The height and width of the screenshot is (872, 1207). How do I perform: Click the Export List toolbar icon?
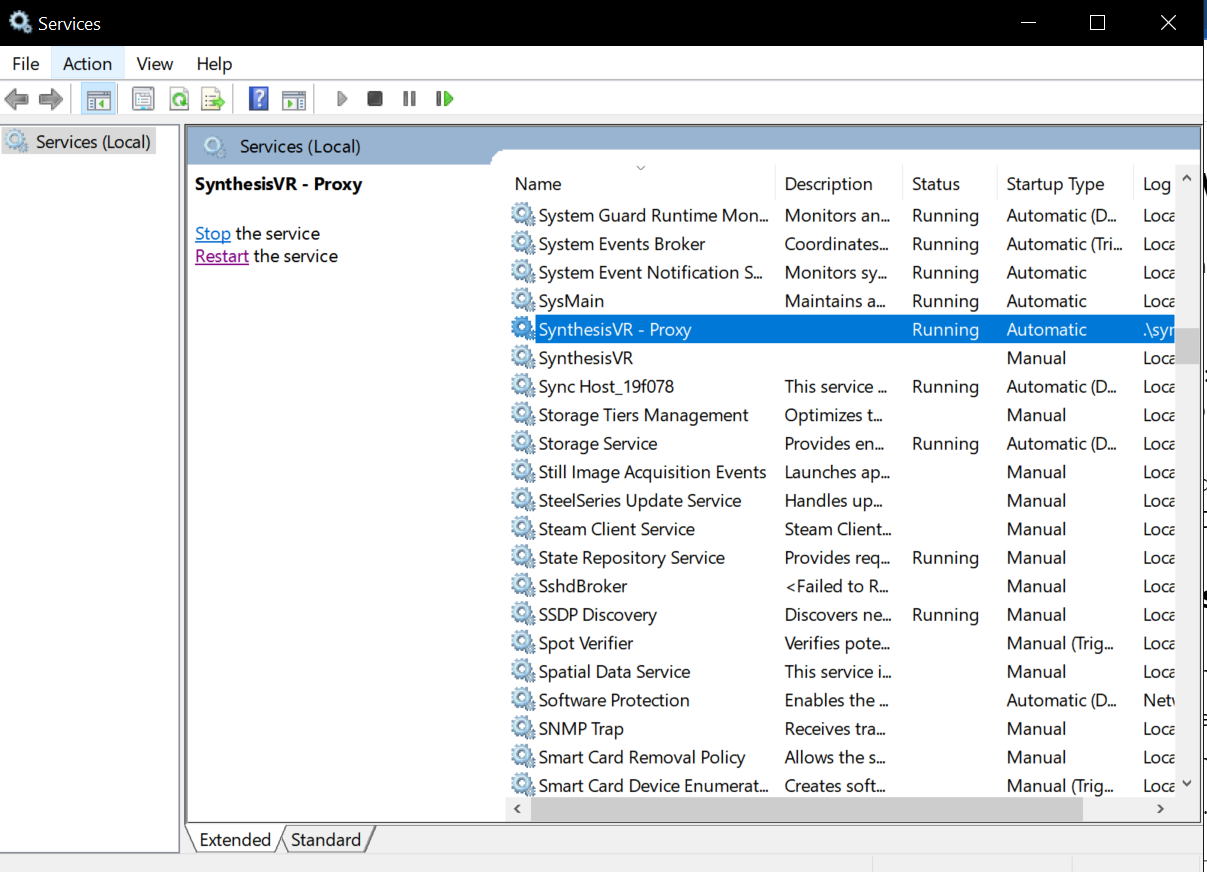pyautogui.click(x=213, y=99)
